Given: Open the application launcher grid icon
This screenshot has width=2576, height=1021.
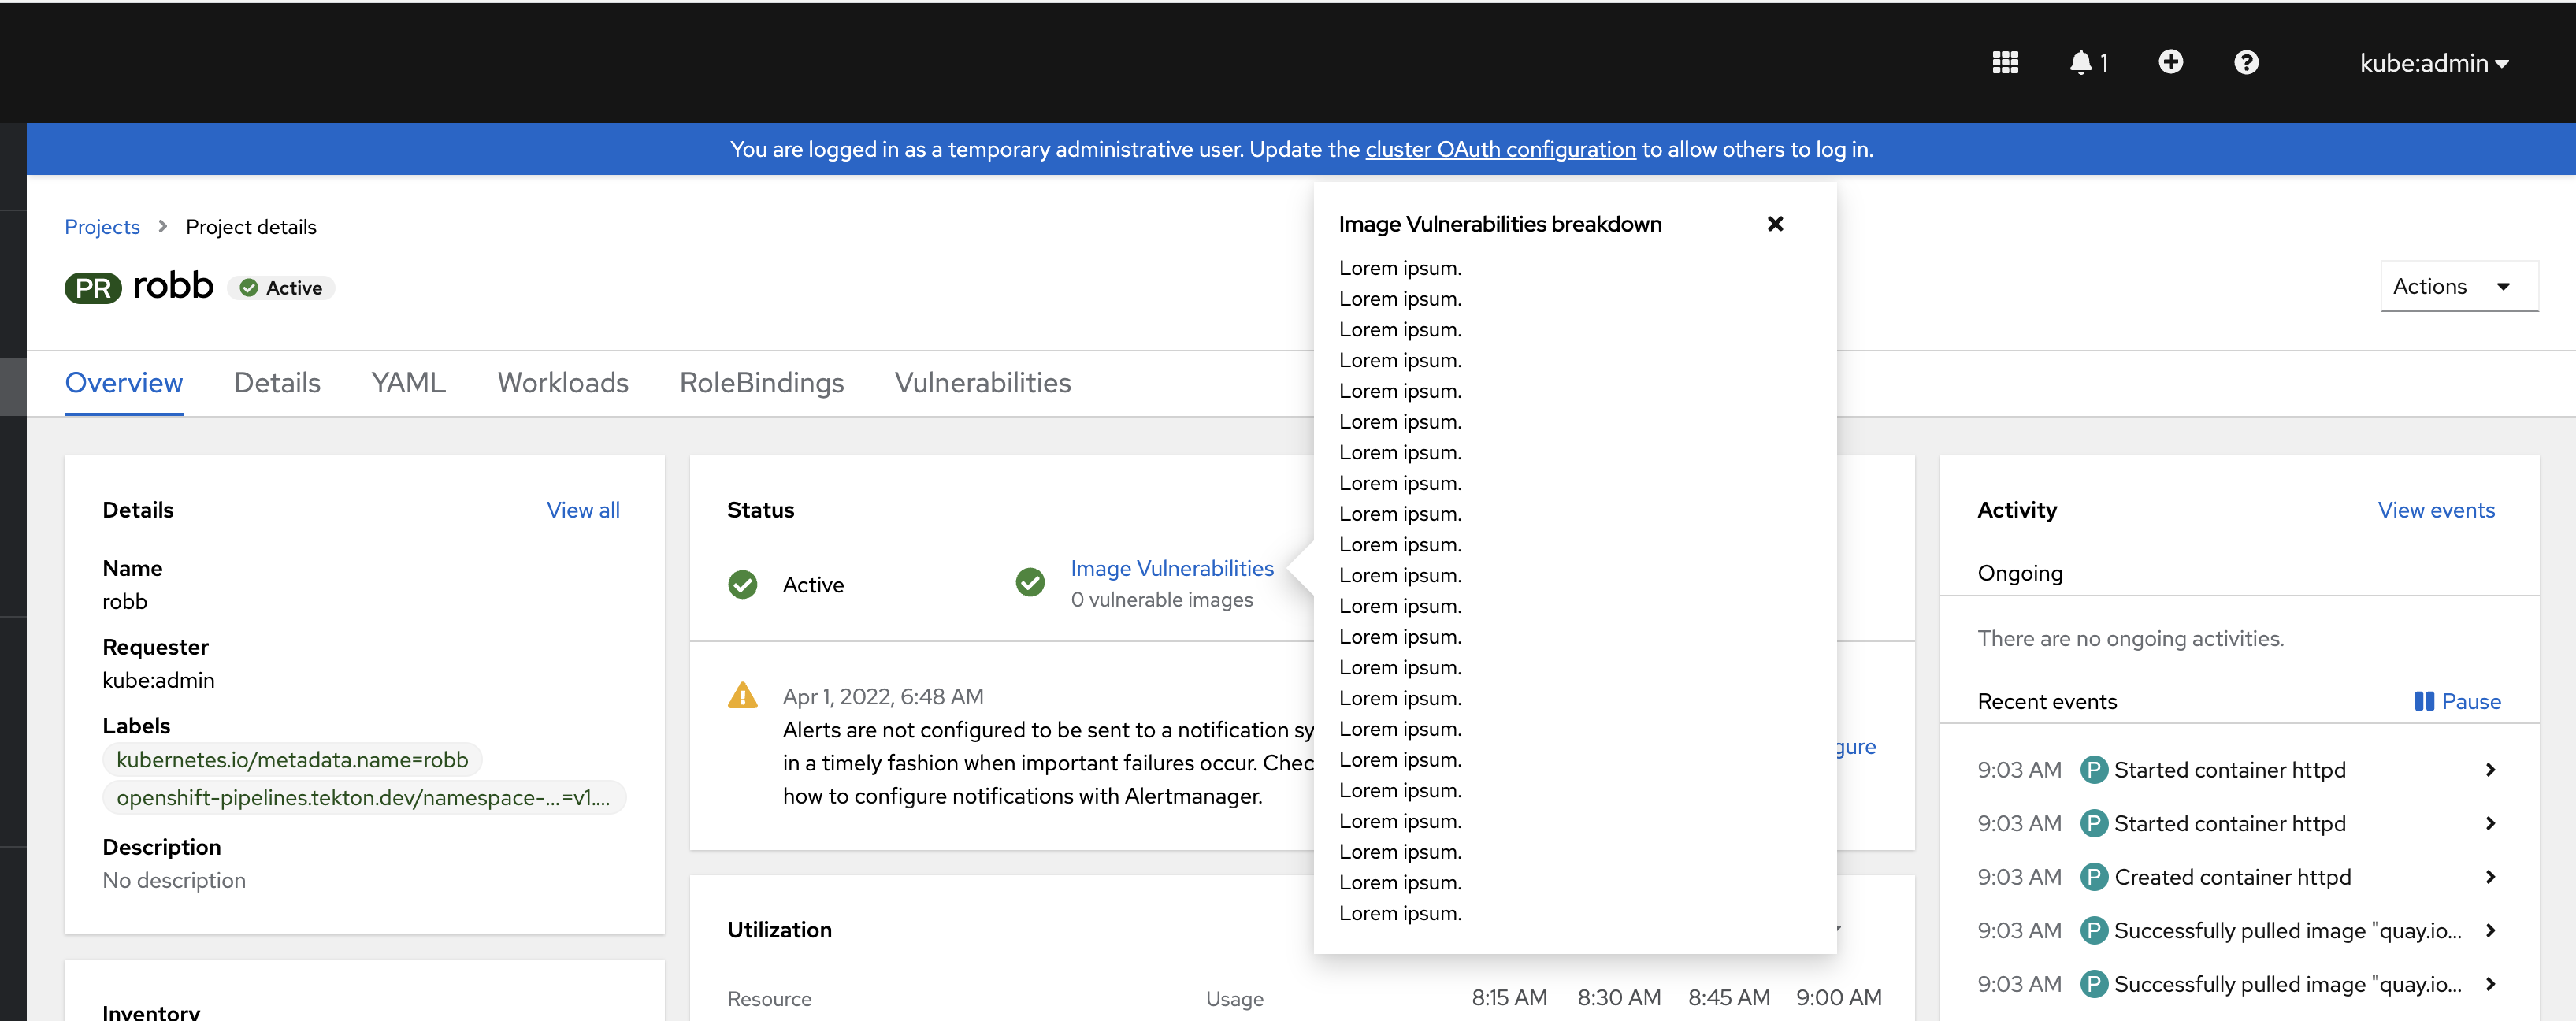Looking at the screenshot, I should point(2004,63).
